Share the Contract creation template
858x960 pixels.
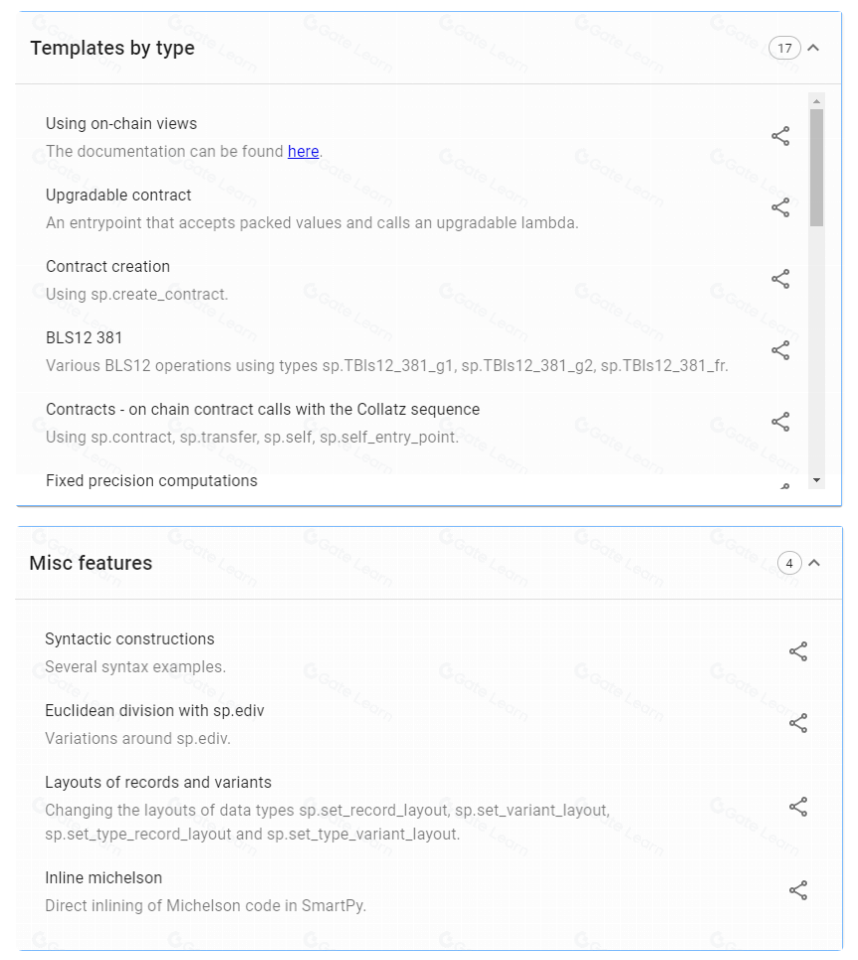pos(780,280)
